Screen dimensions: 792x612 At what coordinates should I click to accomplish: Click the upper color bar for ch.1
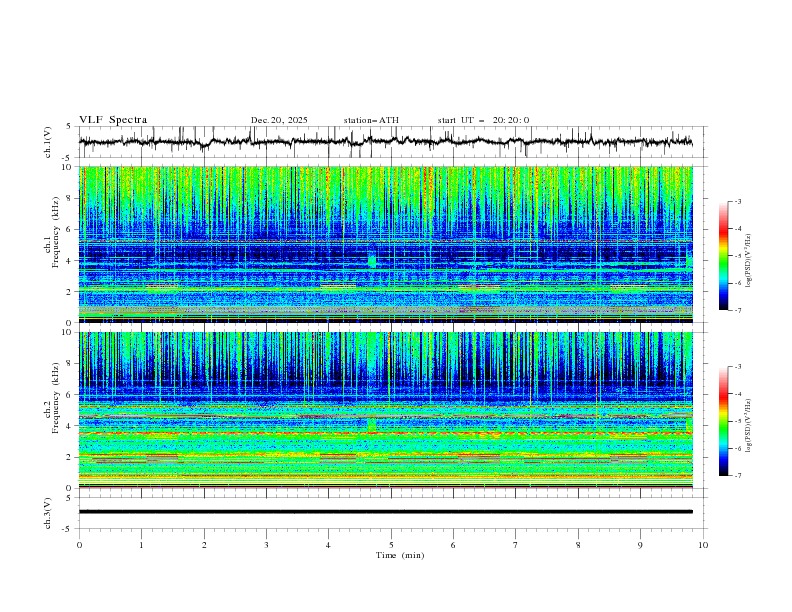tap(724, 256)
